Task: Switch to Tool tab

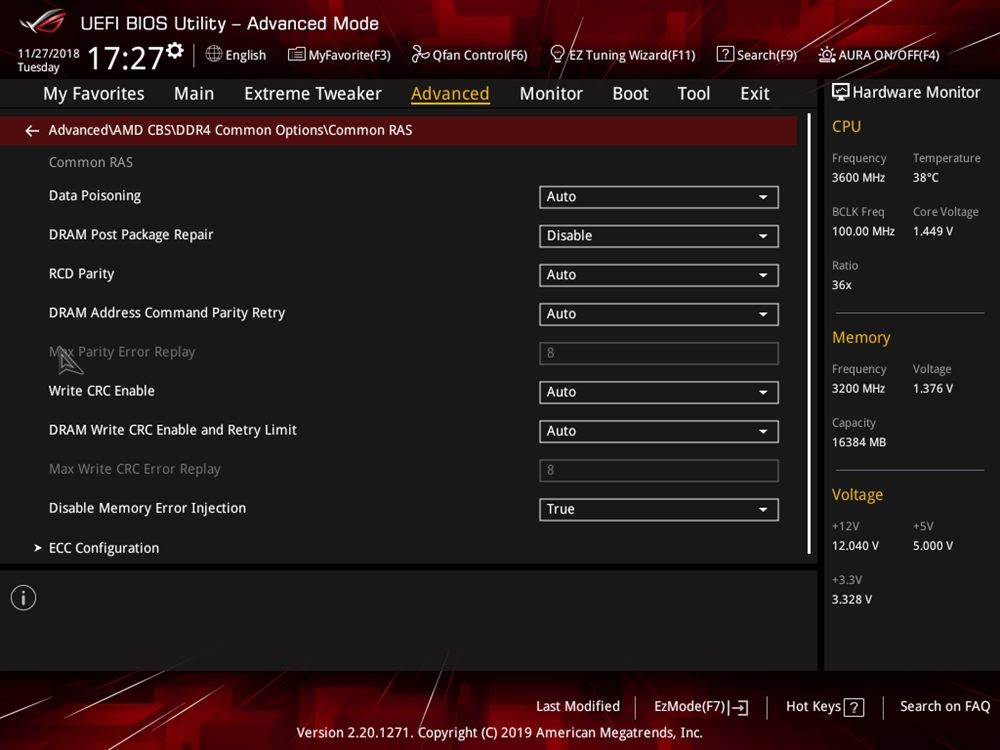Action: pos(693,94)
